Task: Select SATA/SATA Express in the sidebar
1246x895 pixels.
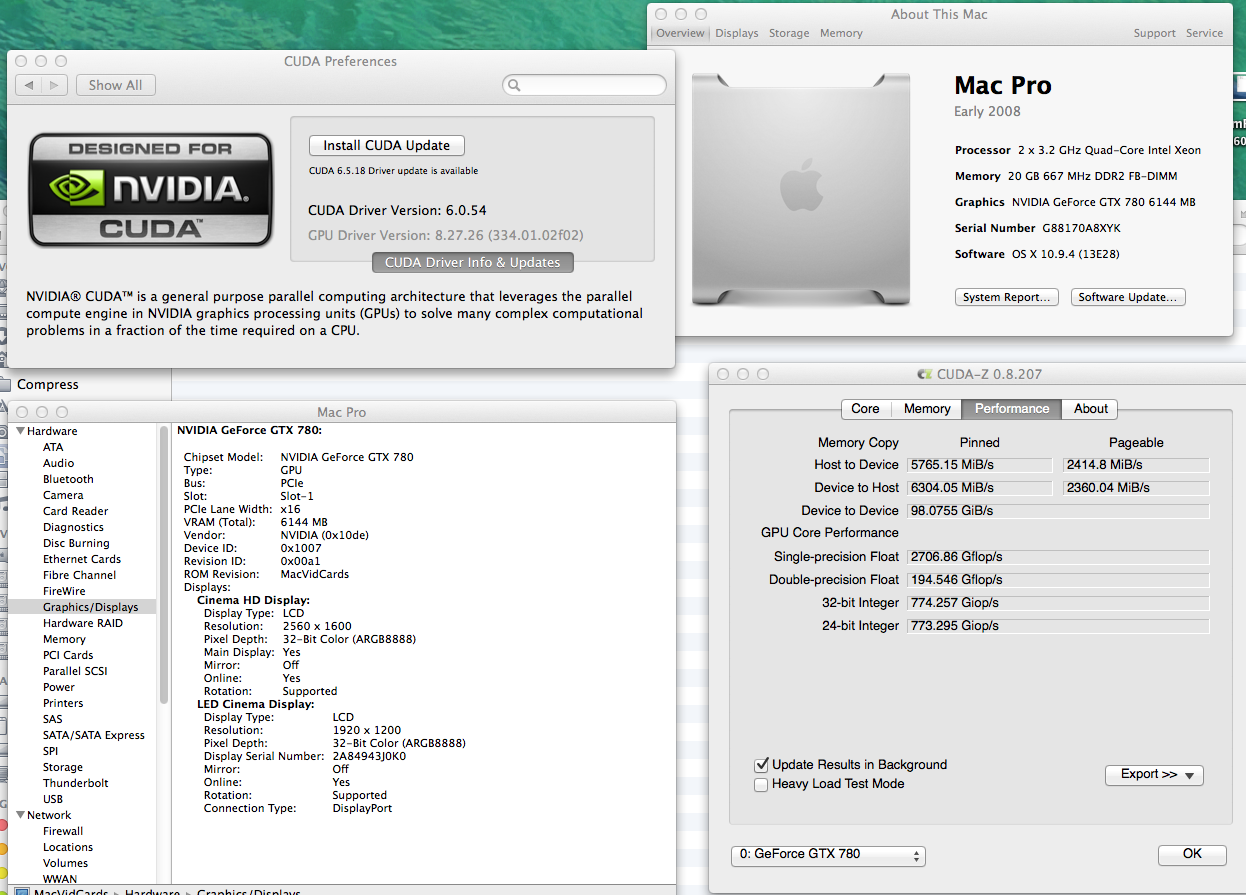Action: [94, 736]
